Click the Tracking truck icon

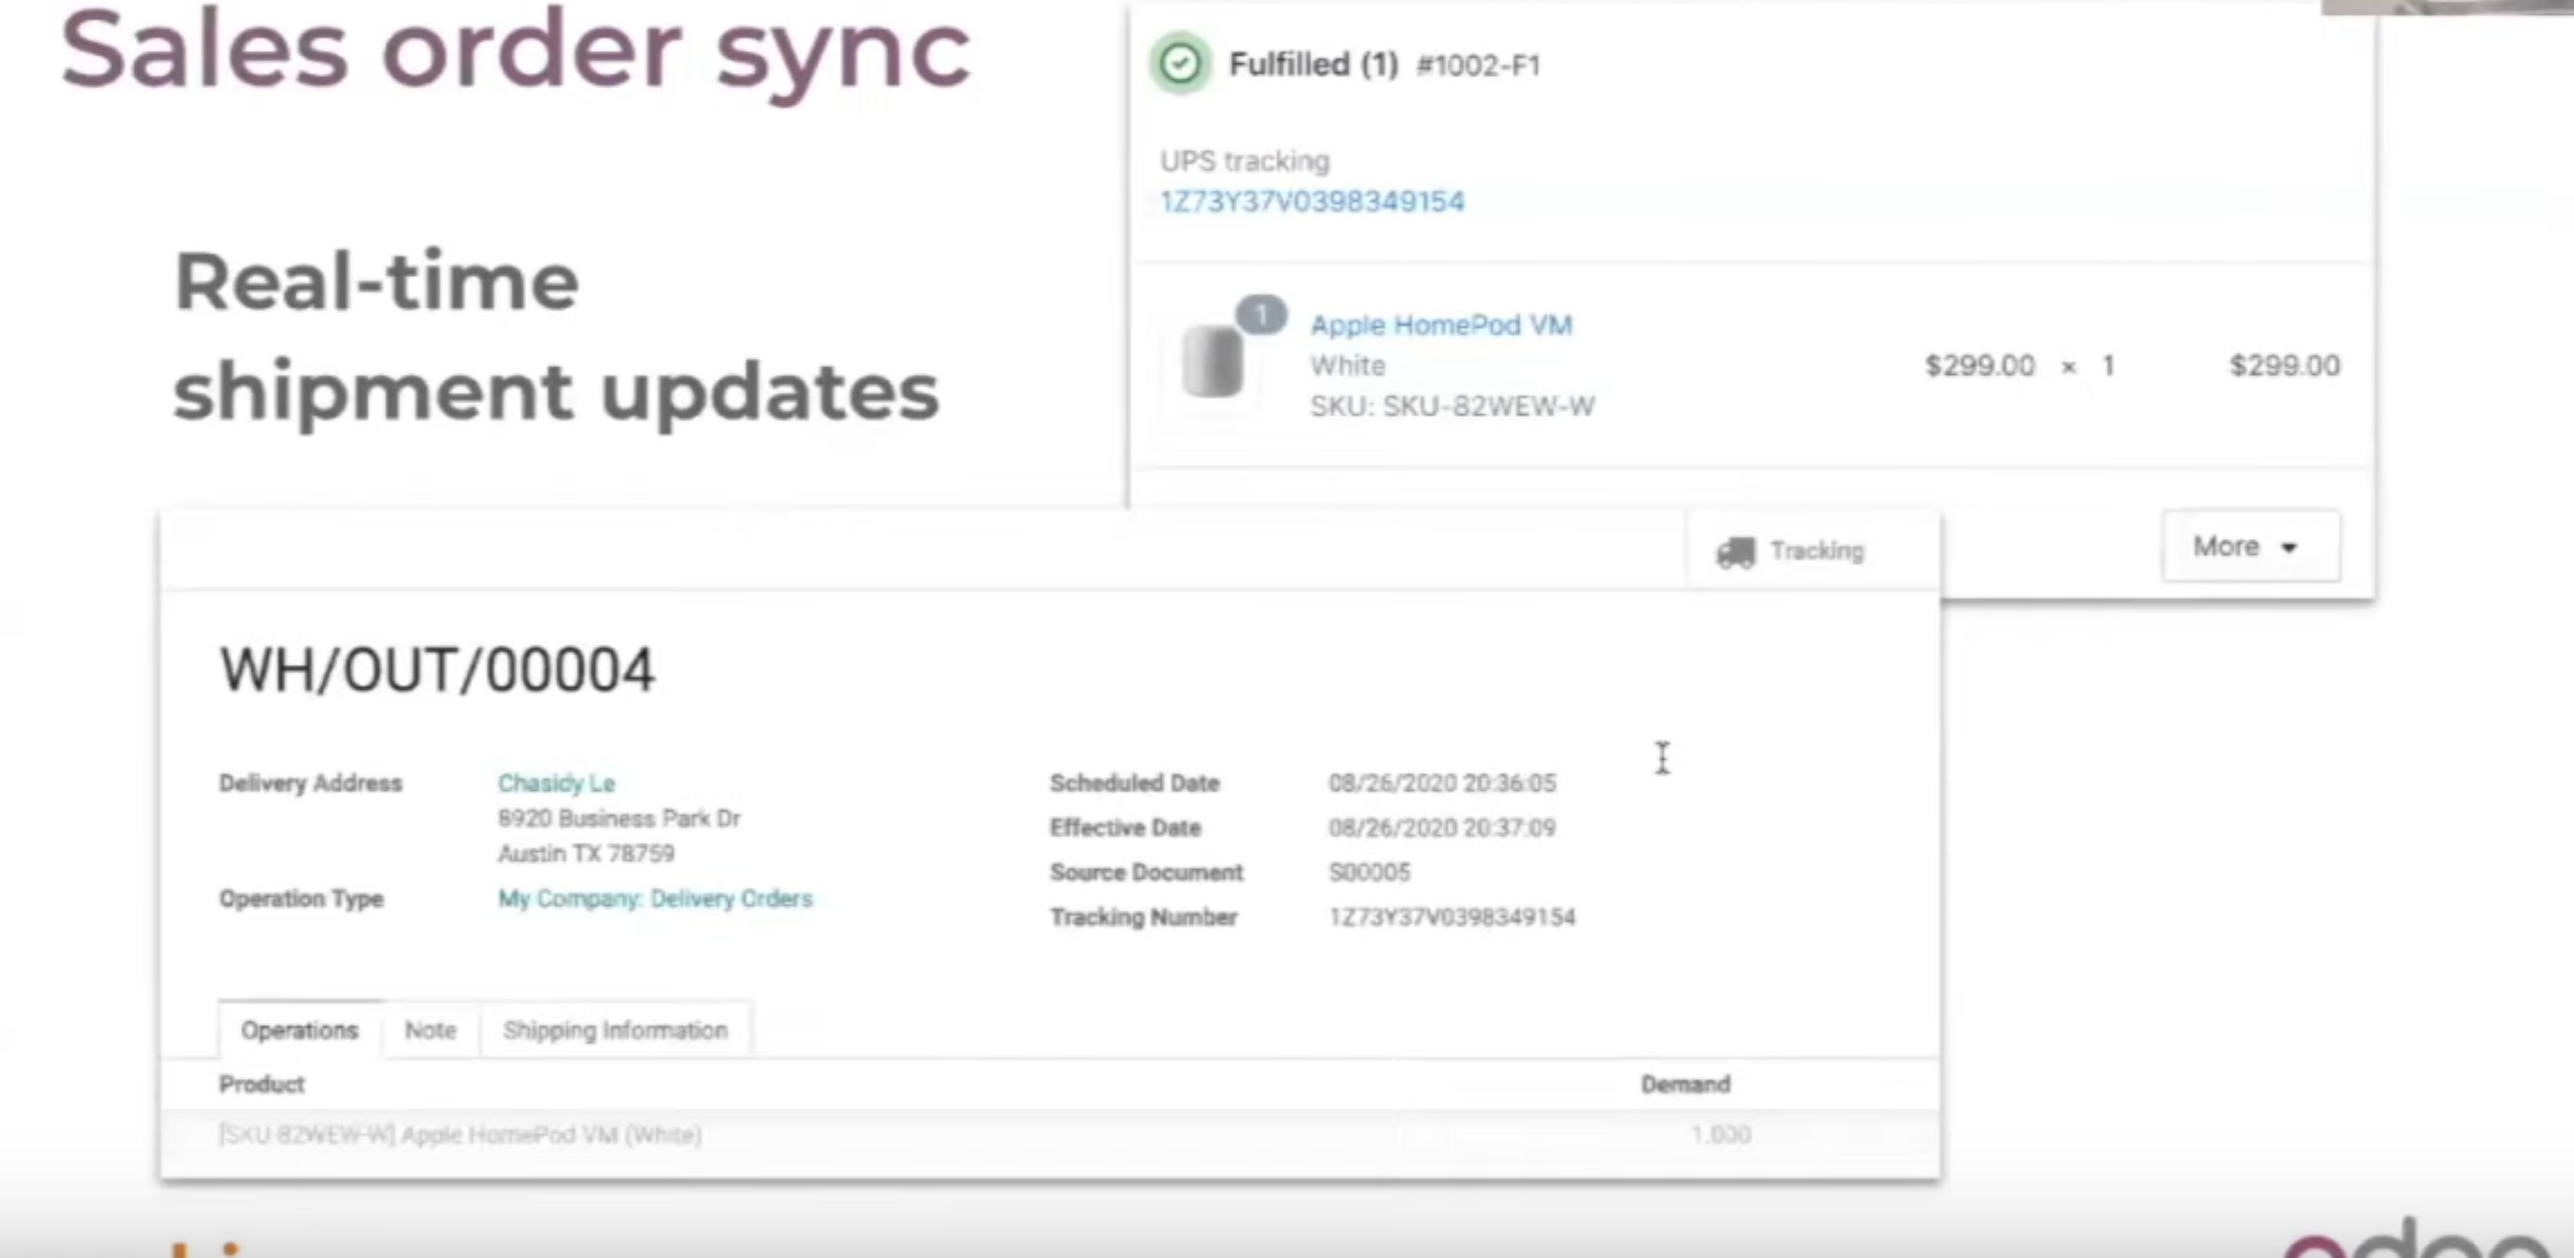pos(1736,551)
